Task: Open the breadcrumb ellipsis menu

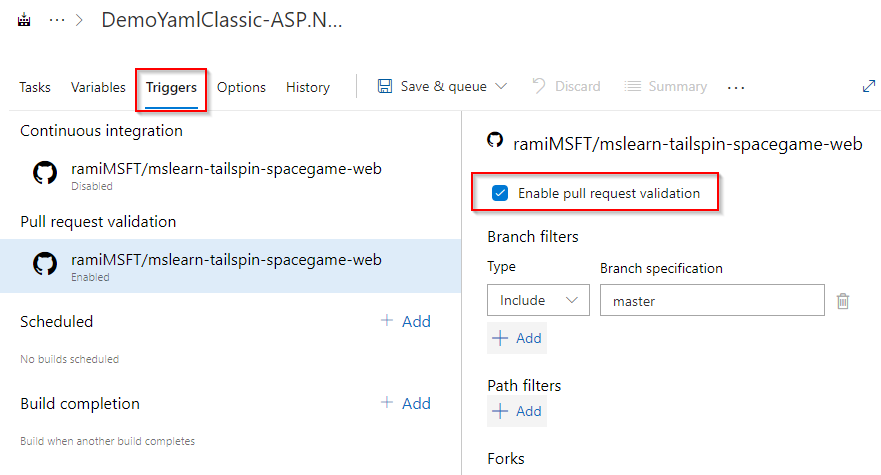Action: click(57, 21)
